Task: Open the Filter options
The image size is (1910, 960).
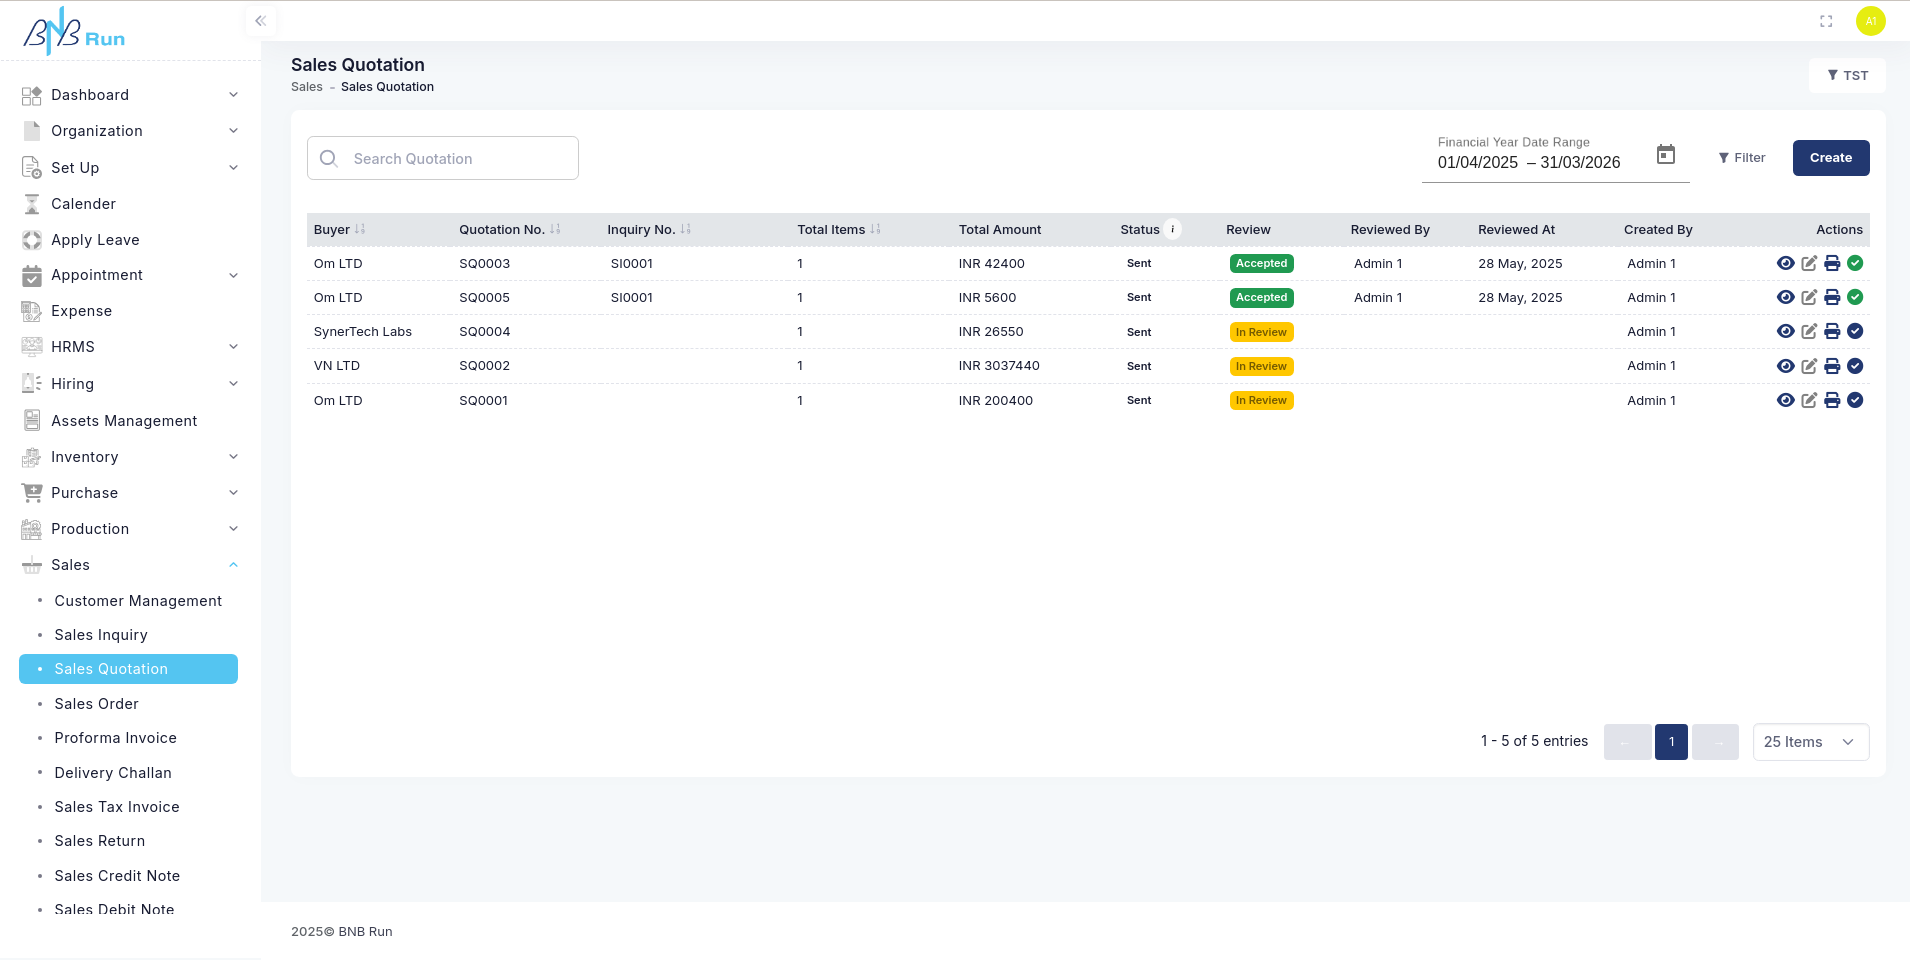Action: point(1741,158)
